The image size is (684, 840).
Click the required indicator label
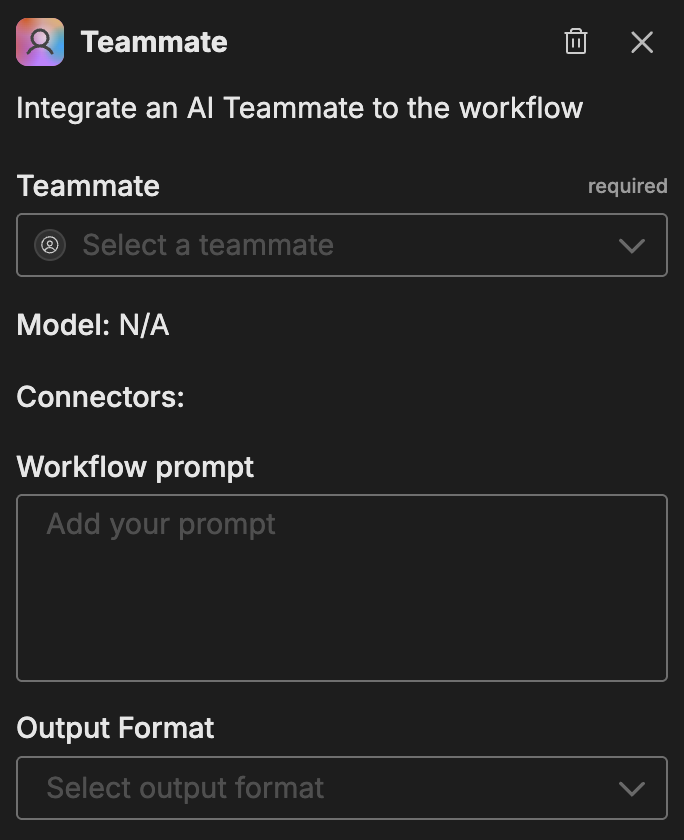(628, 186)
